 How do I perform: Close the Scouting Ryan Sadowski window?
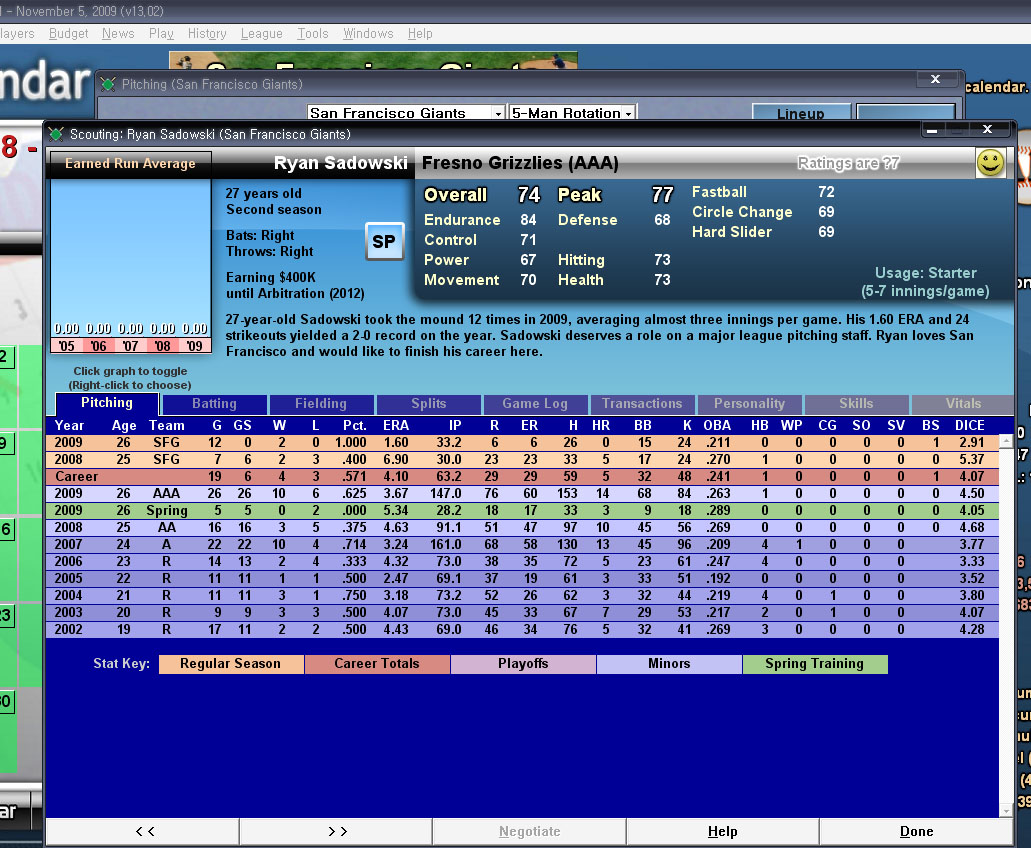pos(987,130)
